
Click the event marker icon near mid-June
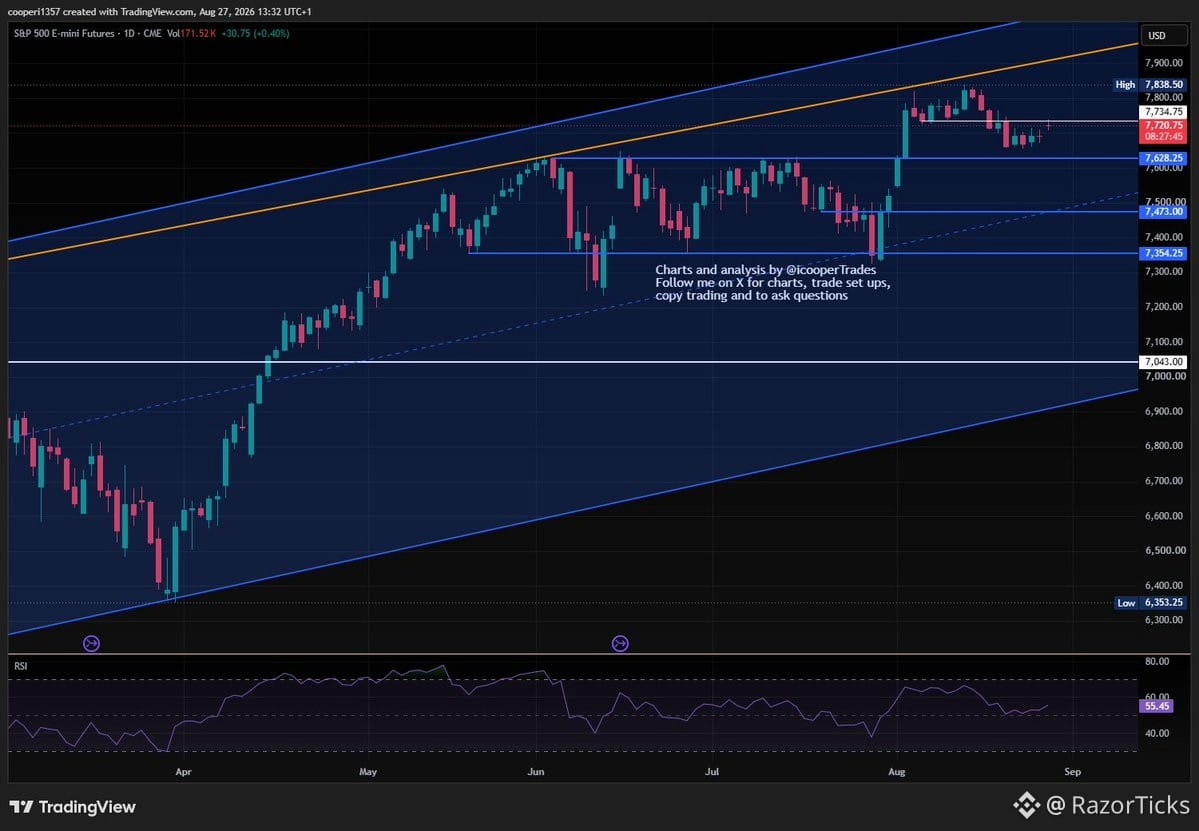pyautogui.click(x=620, y=644)
